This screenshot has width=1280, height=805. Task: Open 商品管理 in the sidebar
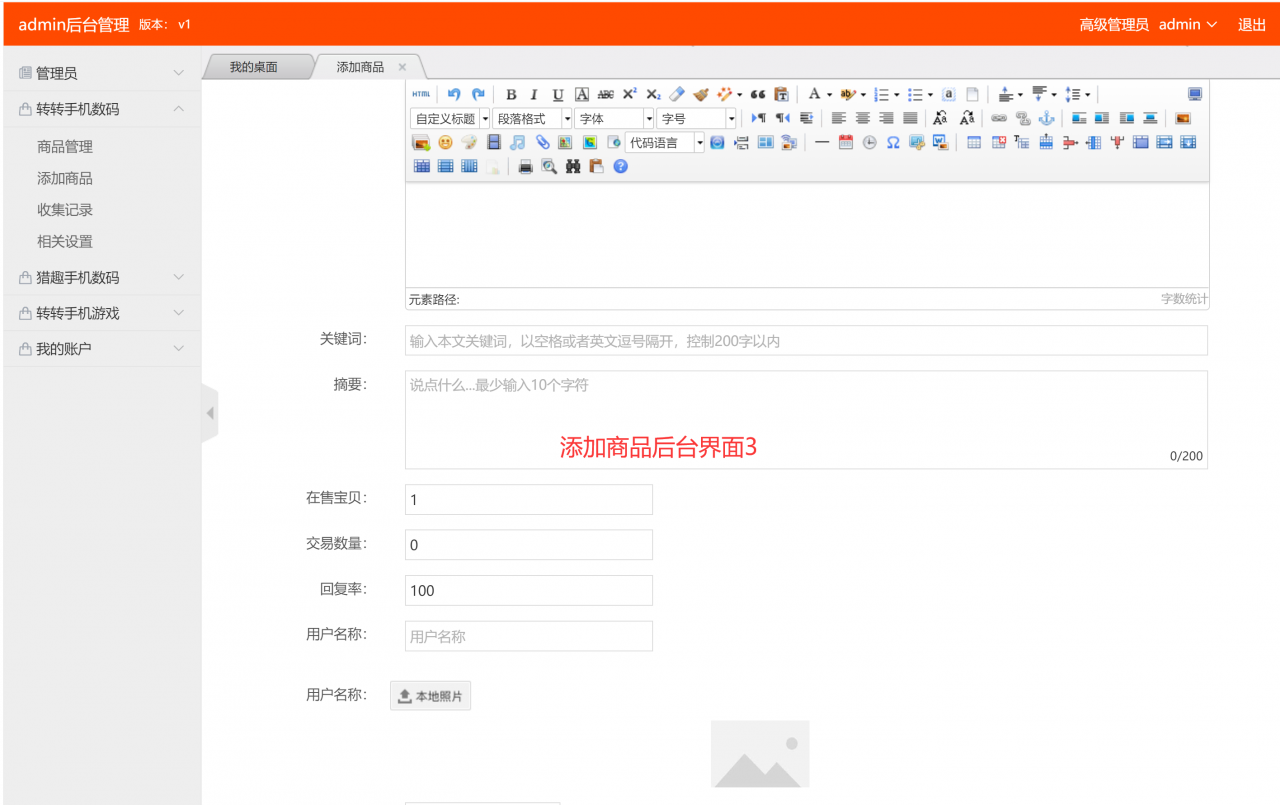coord(65,147)
